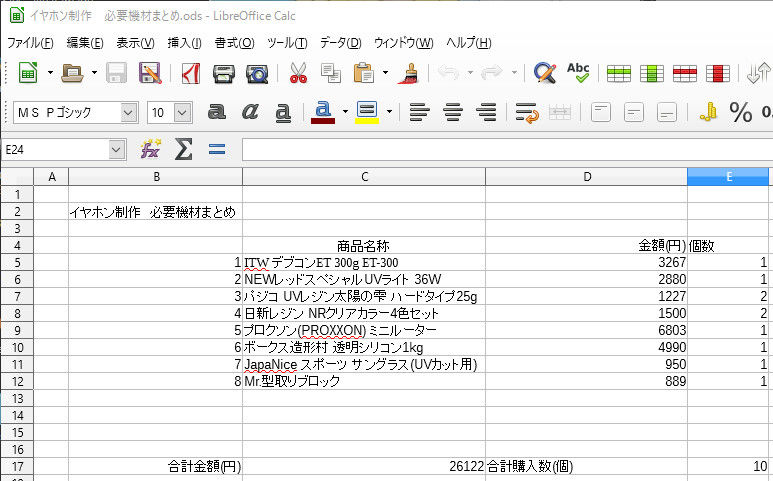Viewport: 773px width, 481px height.
Task: Click the Print icon
Action: coord(224,73)
